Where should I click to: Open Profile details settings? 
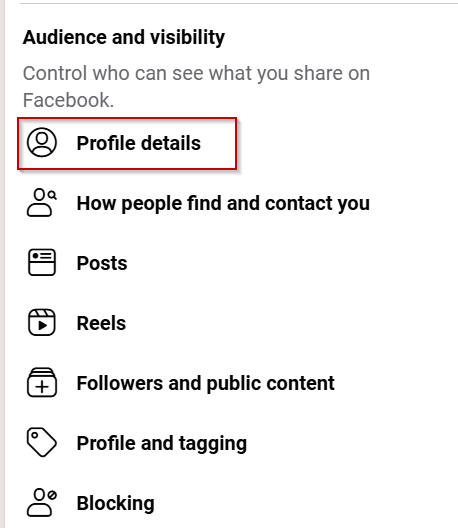pos(127,143)
